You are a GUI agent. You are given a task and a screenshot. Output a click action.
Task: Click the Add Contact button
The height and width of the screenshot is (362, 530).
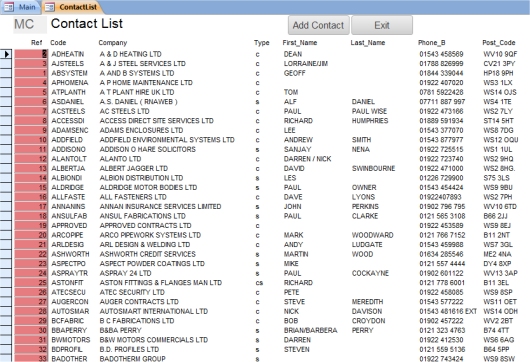(318, 25)
